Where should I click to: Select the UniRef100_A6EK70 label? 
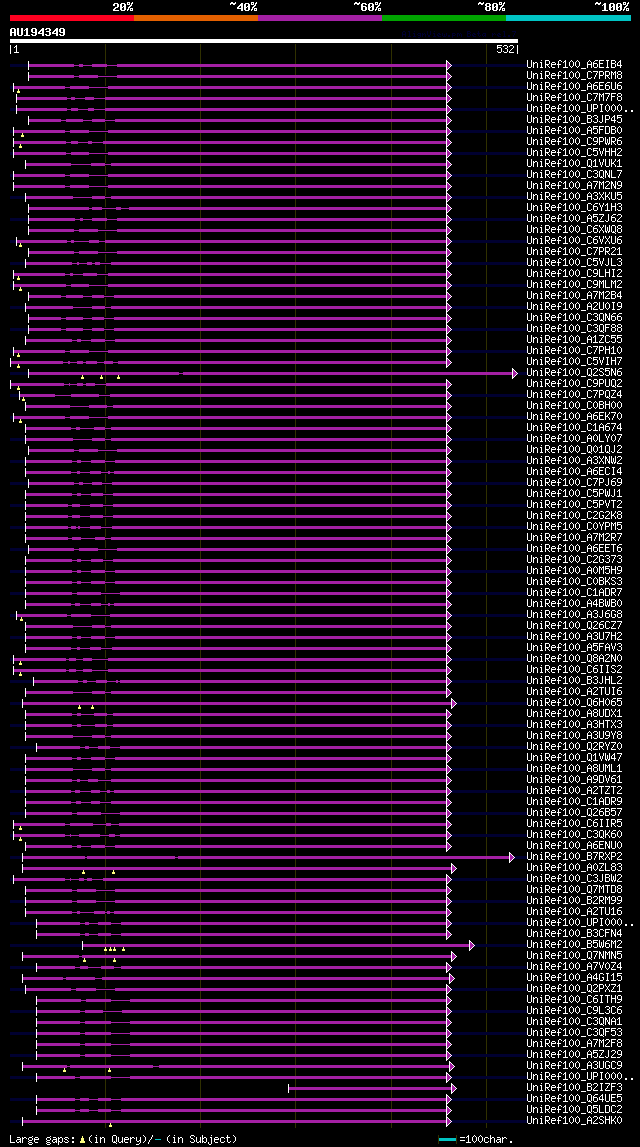coord(574,416)
